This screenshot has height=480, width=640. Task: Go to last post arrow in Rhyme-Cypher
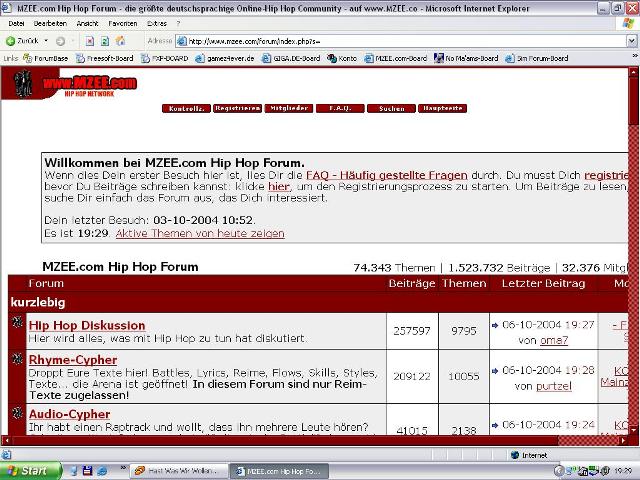[x=495, y=371]
